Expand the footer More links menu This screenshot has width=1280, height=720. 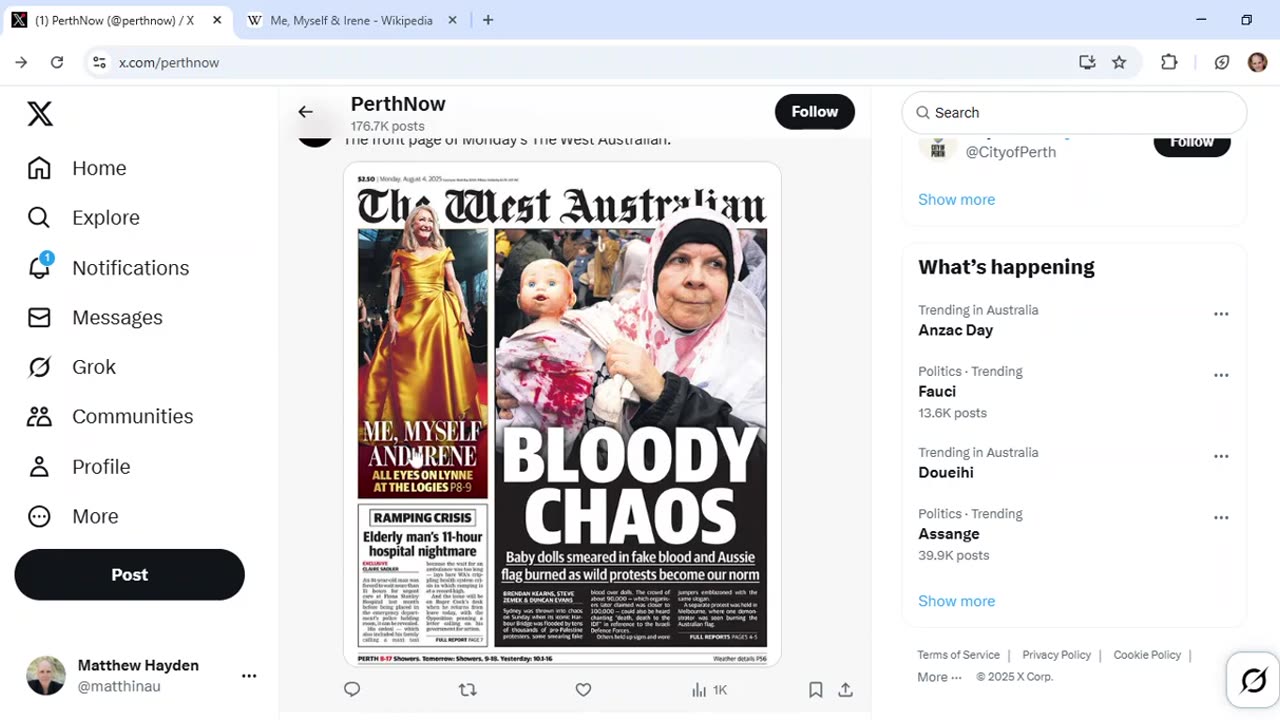click(x=940, y=677)
